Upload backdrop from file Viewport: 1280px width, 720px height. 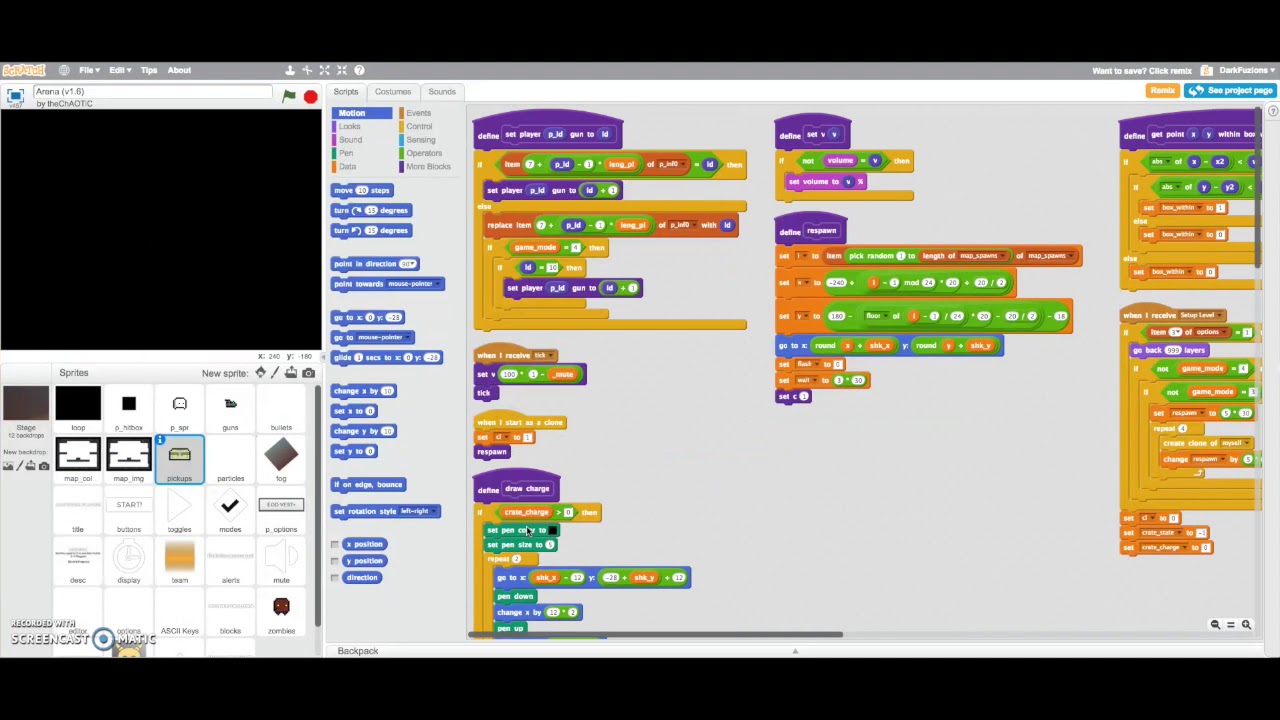click(31, 466)
